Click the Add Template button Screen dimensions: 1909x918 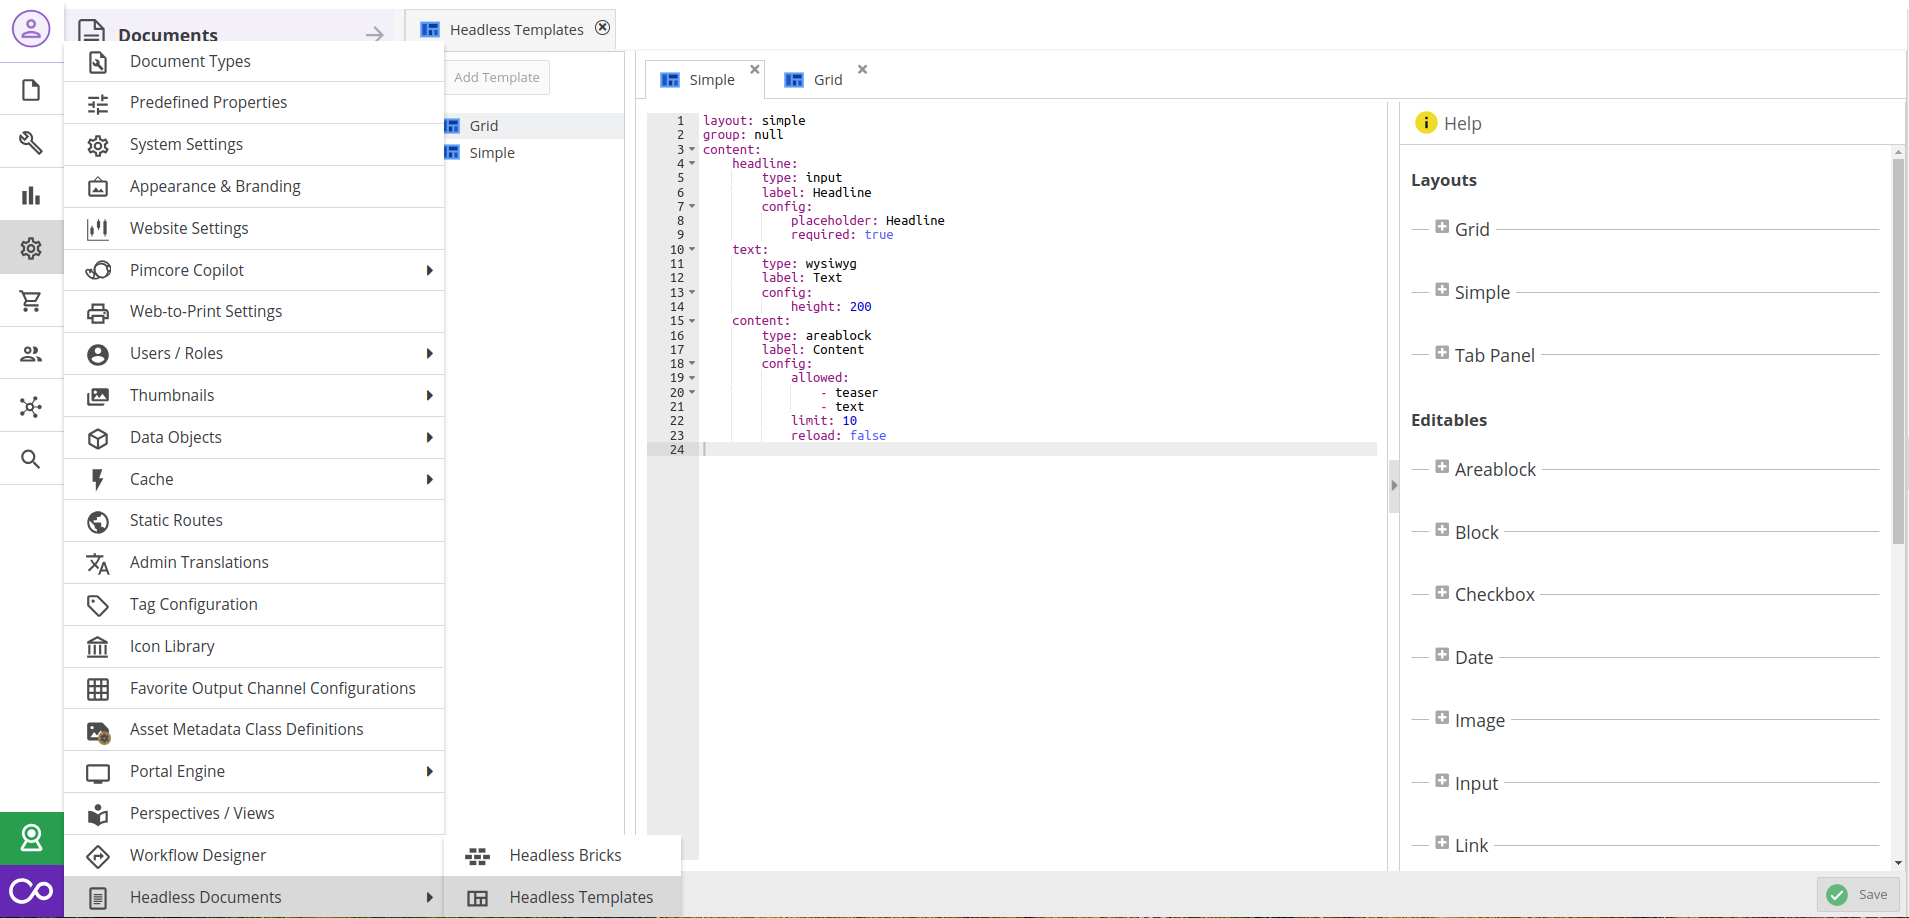click(496, 77)
